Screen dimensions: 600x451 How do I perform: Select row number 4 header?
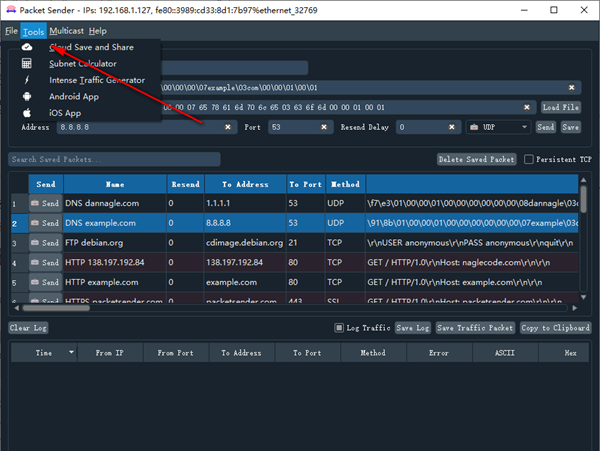point(19,263)
